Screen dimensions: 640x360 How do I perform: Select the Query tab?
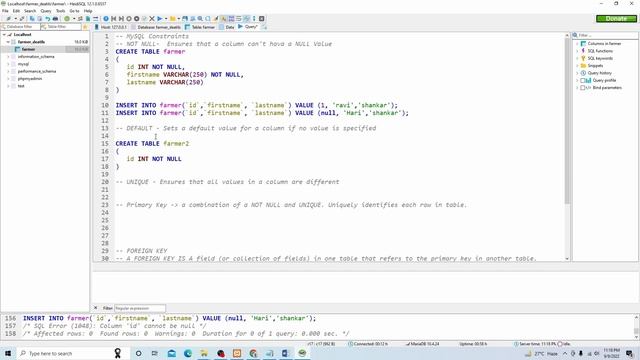248,27
